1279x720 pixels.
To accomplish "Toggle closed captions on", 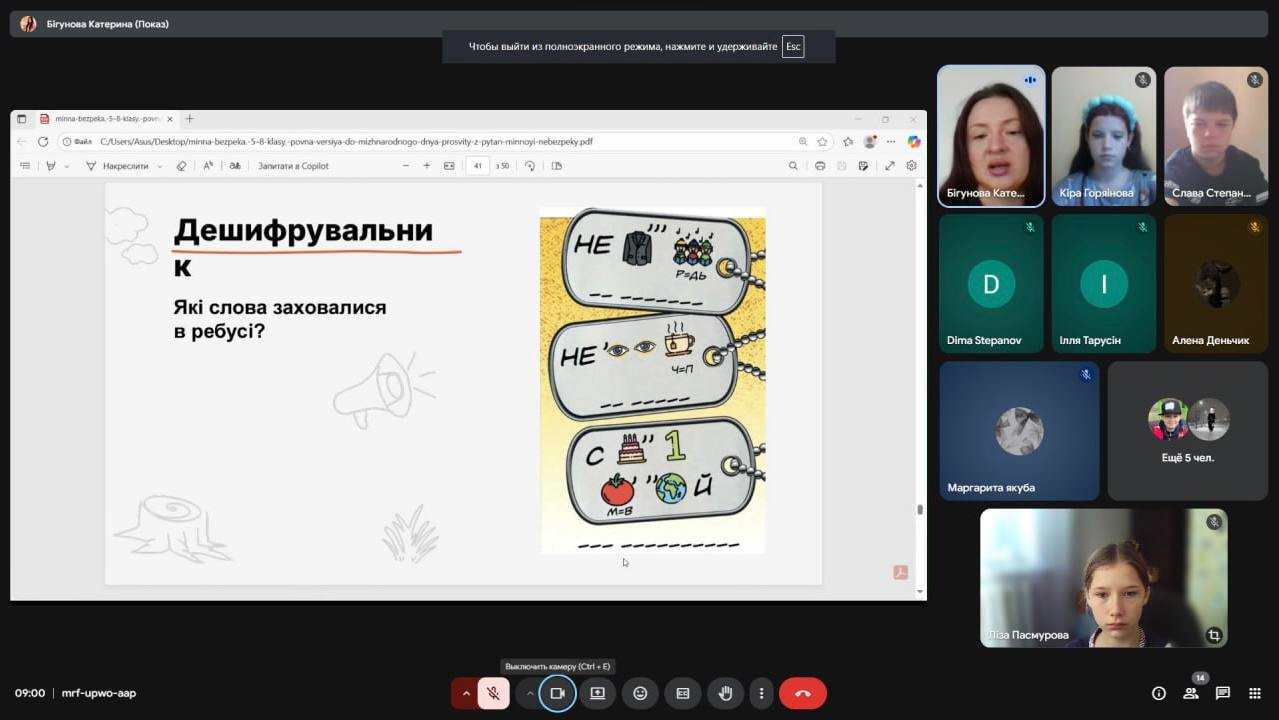I will [x=683, y=693].
